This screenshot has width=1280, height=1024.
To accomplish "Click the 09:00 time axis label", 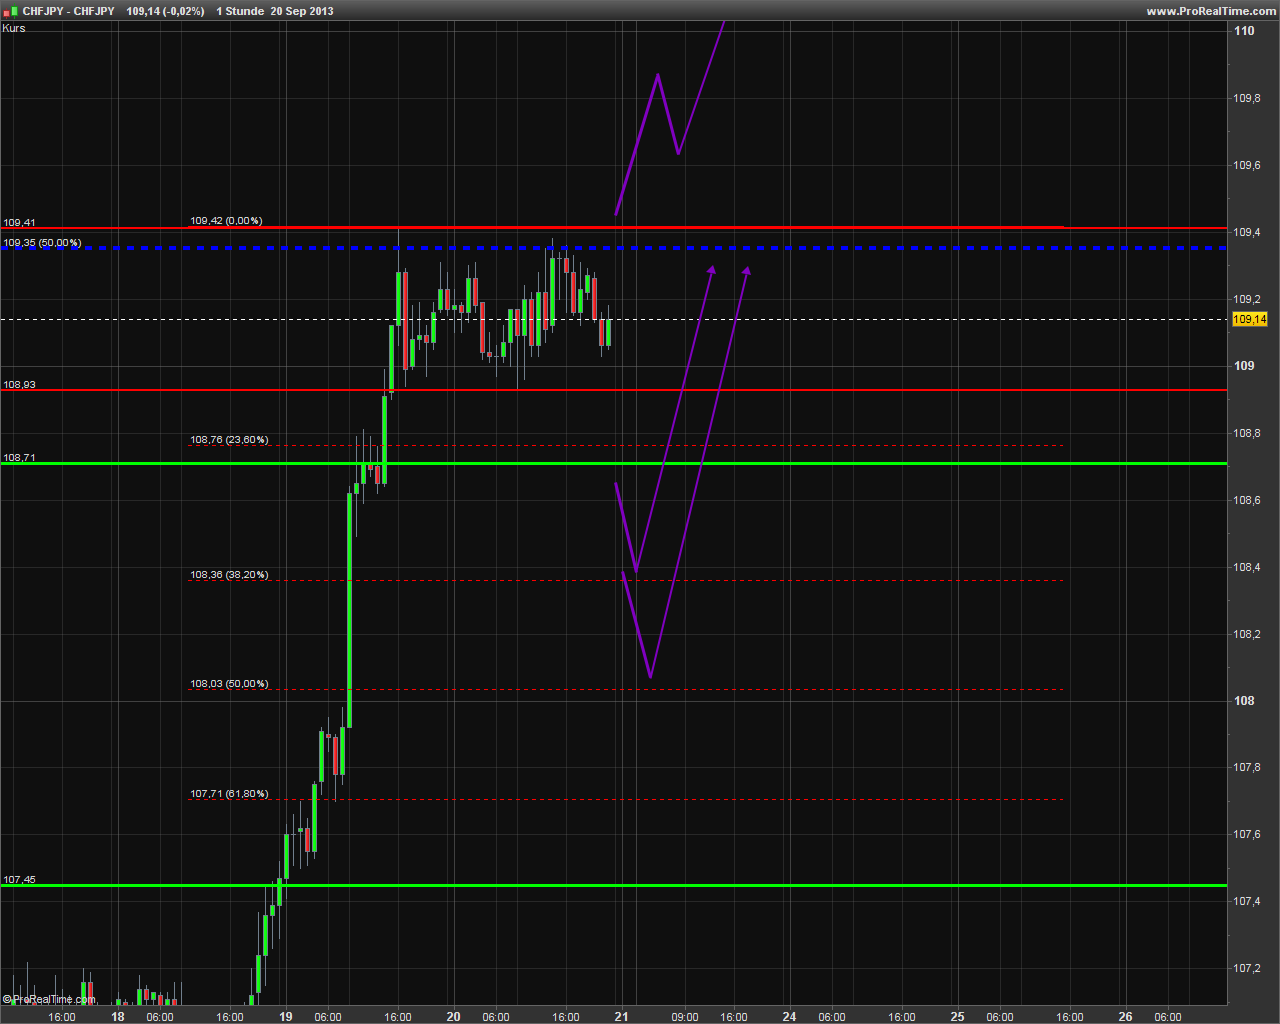I will [685, 1017].
